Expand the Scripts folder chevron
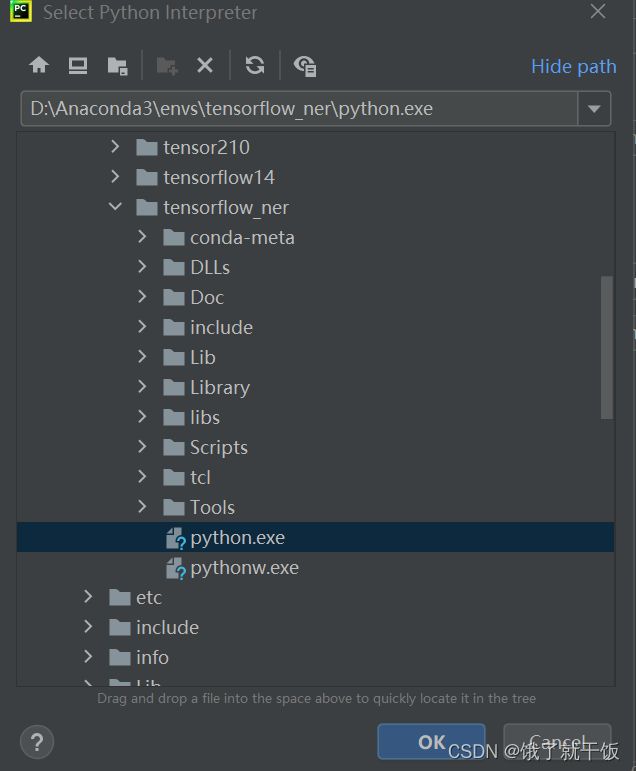The height and width of the screenshot is (771, 636). coord(142,446)
